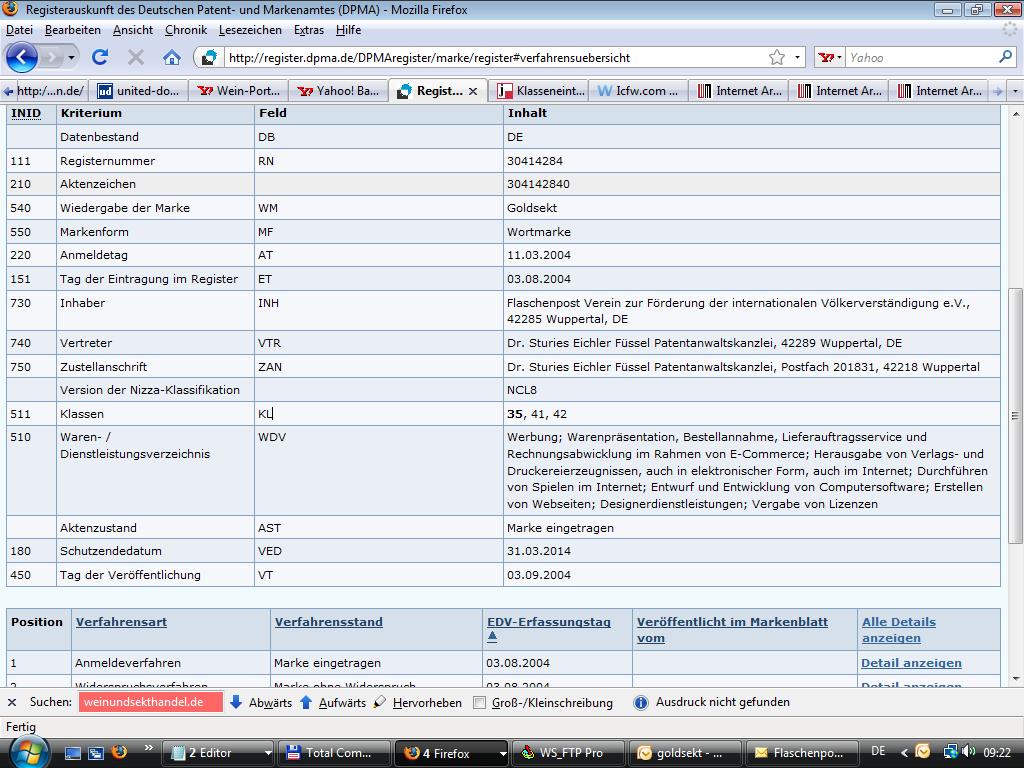Click the 'Alle Details anzeigen' link
Viewport: 1024px width, 768px height.
899,630
